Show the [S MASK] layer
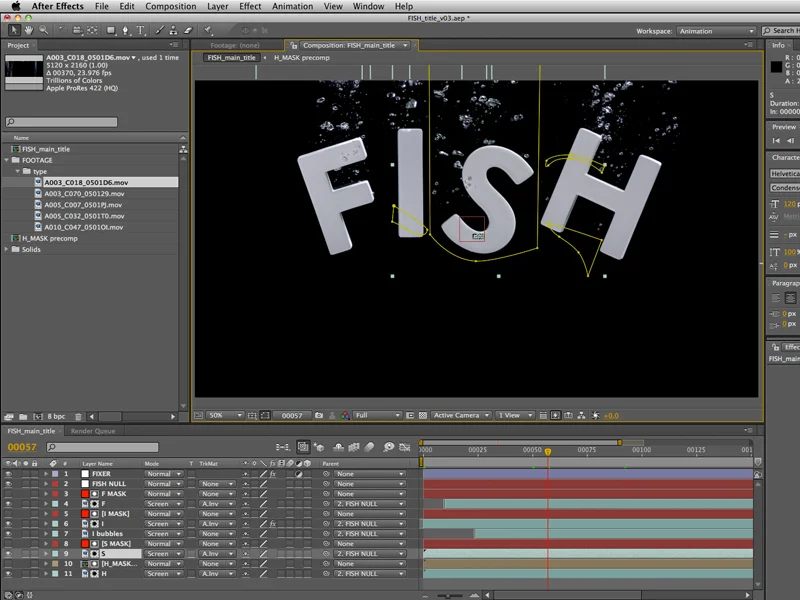 (8, 544)
